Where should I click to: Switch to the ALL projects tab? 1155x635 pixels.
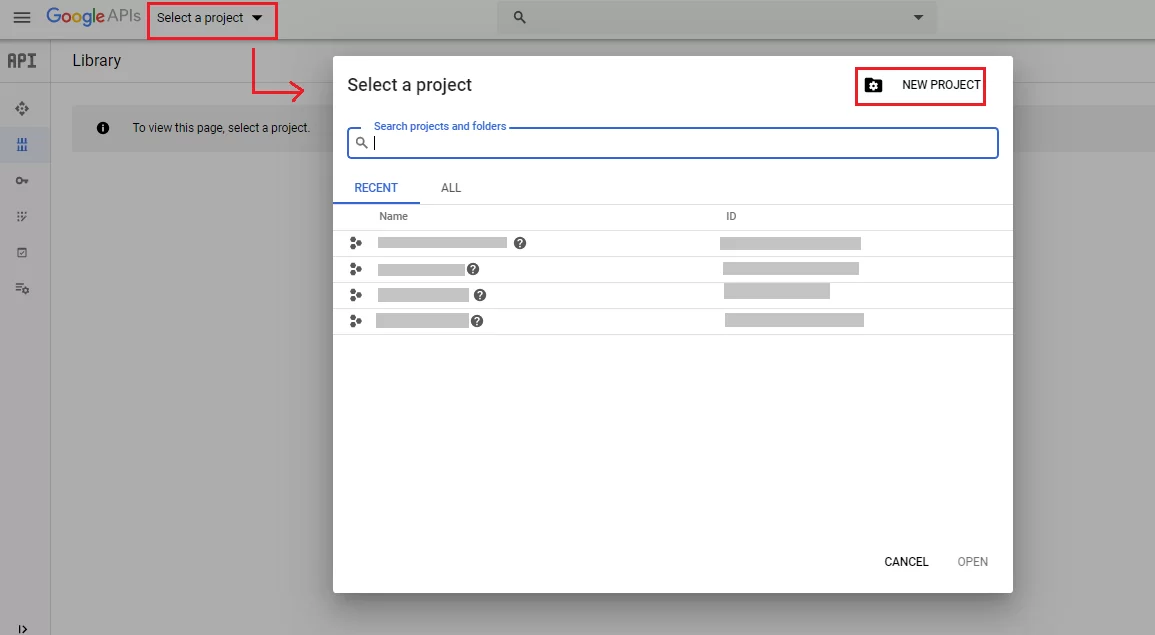451,188
